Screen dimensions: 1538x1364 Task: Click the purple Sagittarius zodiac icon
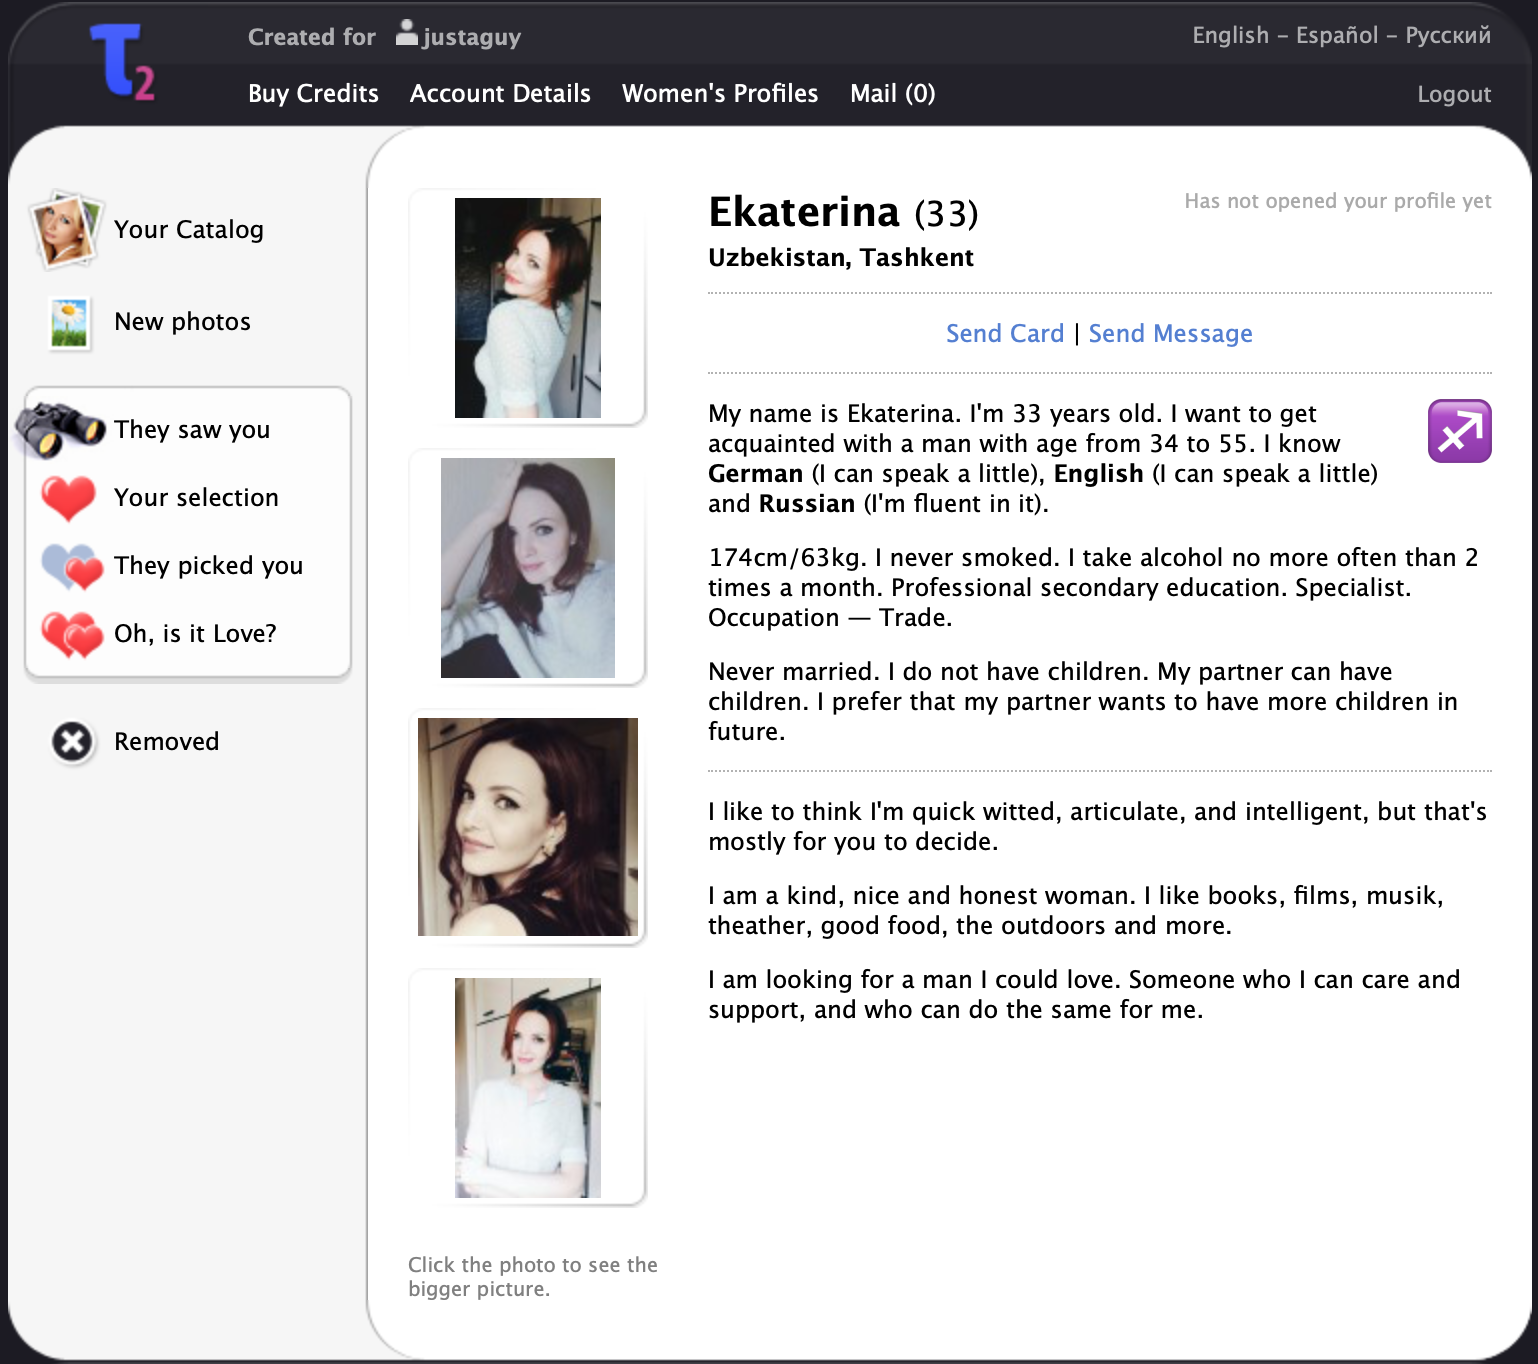pyautogui.click(x=1459, y=431)
